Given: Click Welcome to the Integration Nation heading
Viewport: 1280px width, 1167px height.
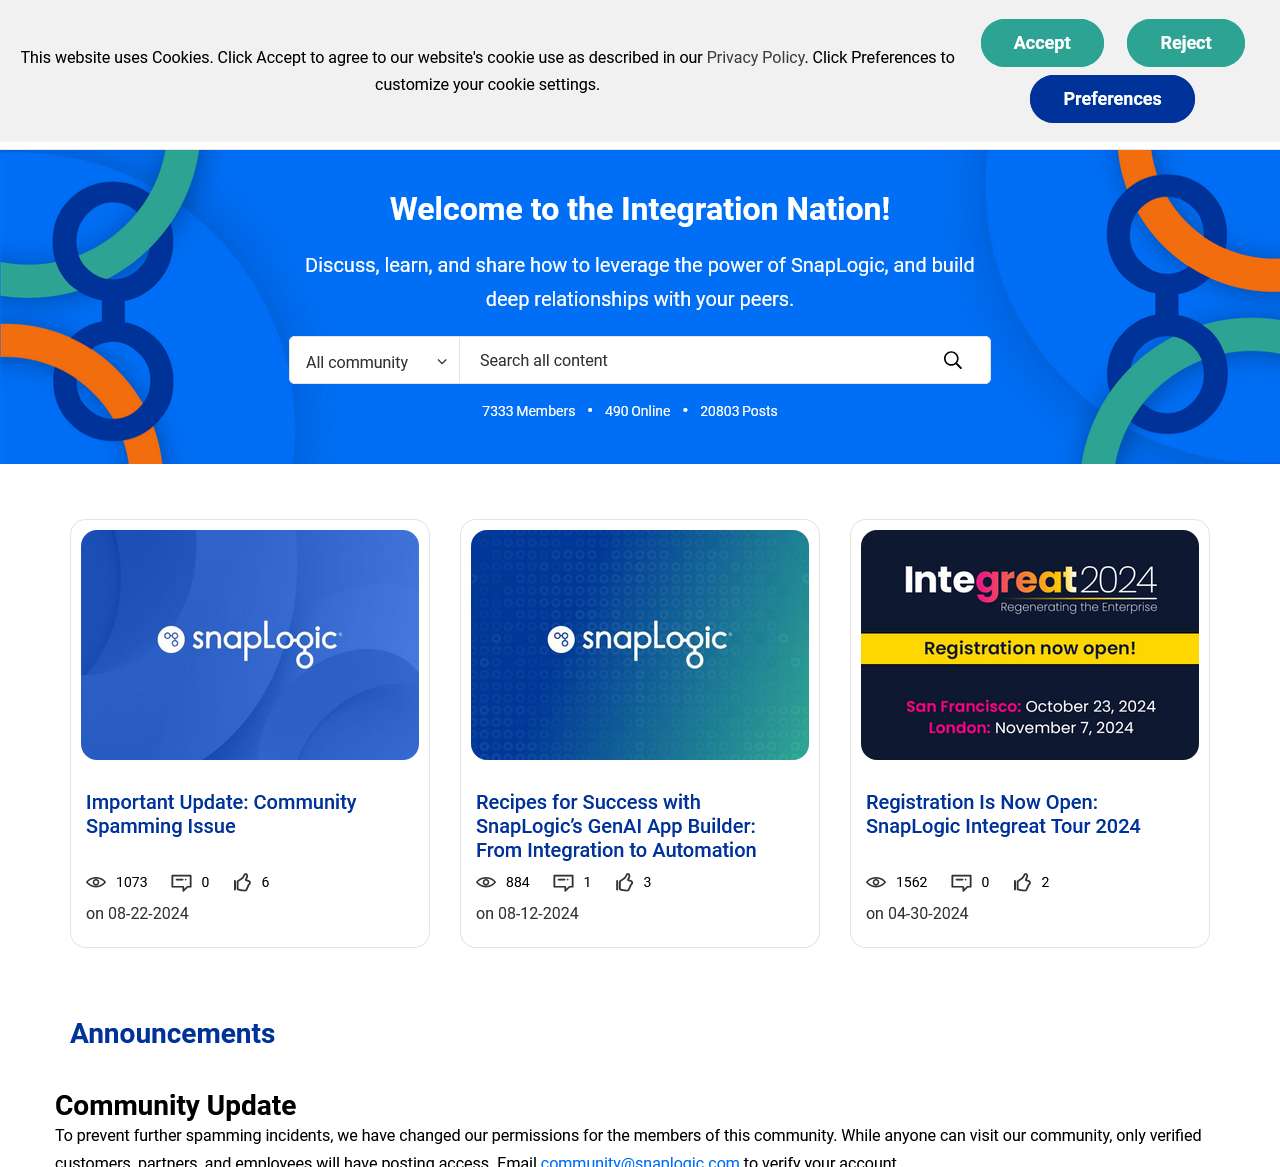Looking at the screenshot, I should click(640, 209).
